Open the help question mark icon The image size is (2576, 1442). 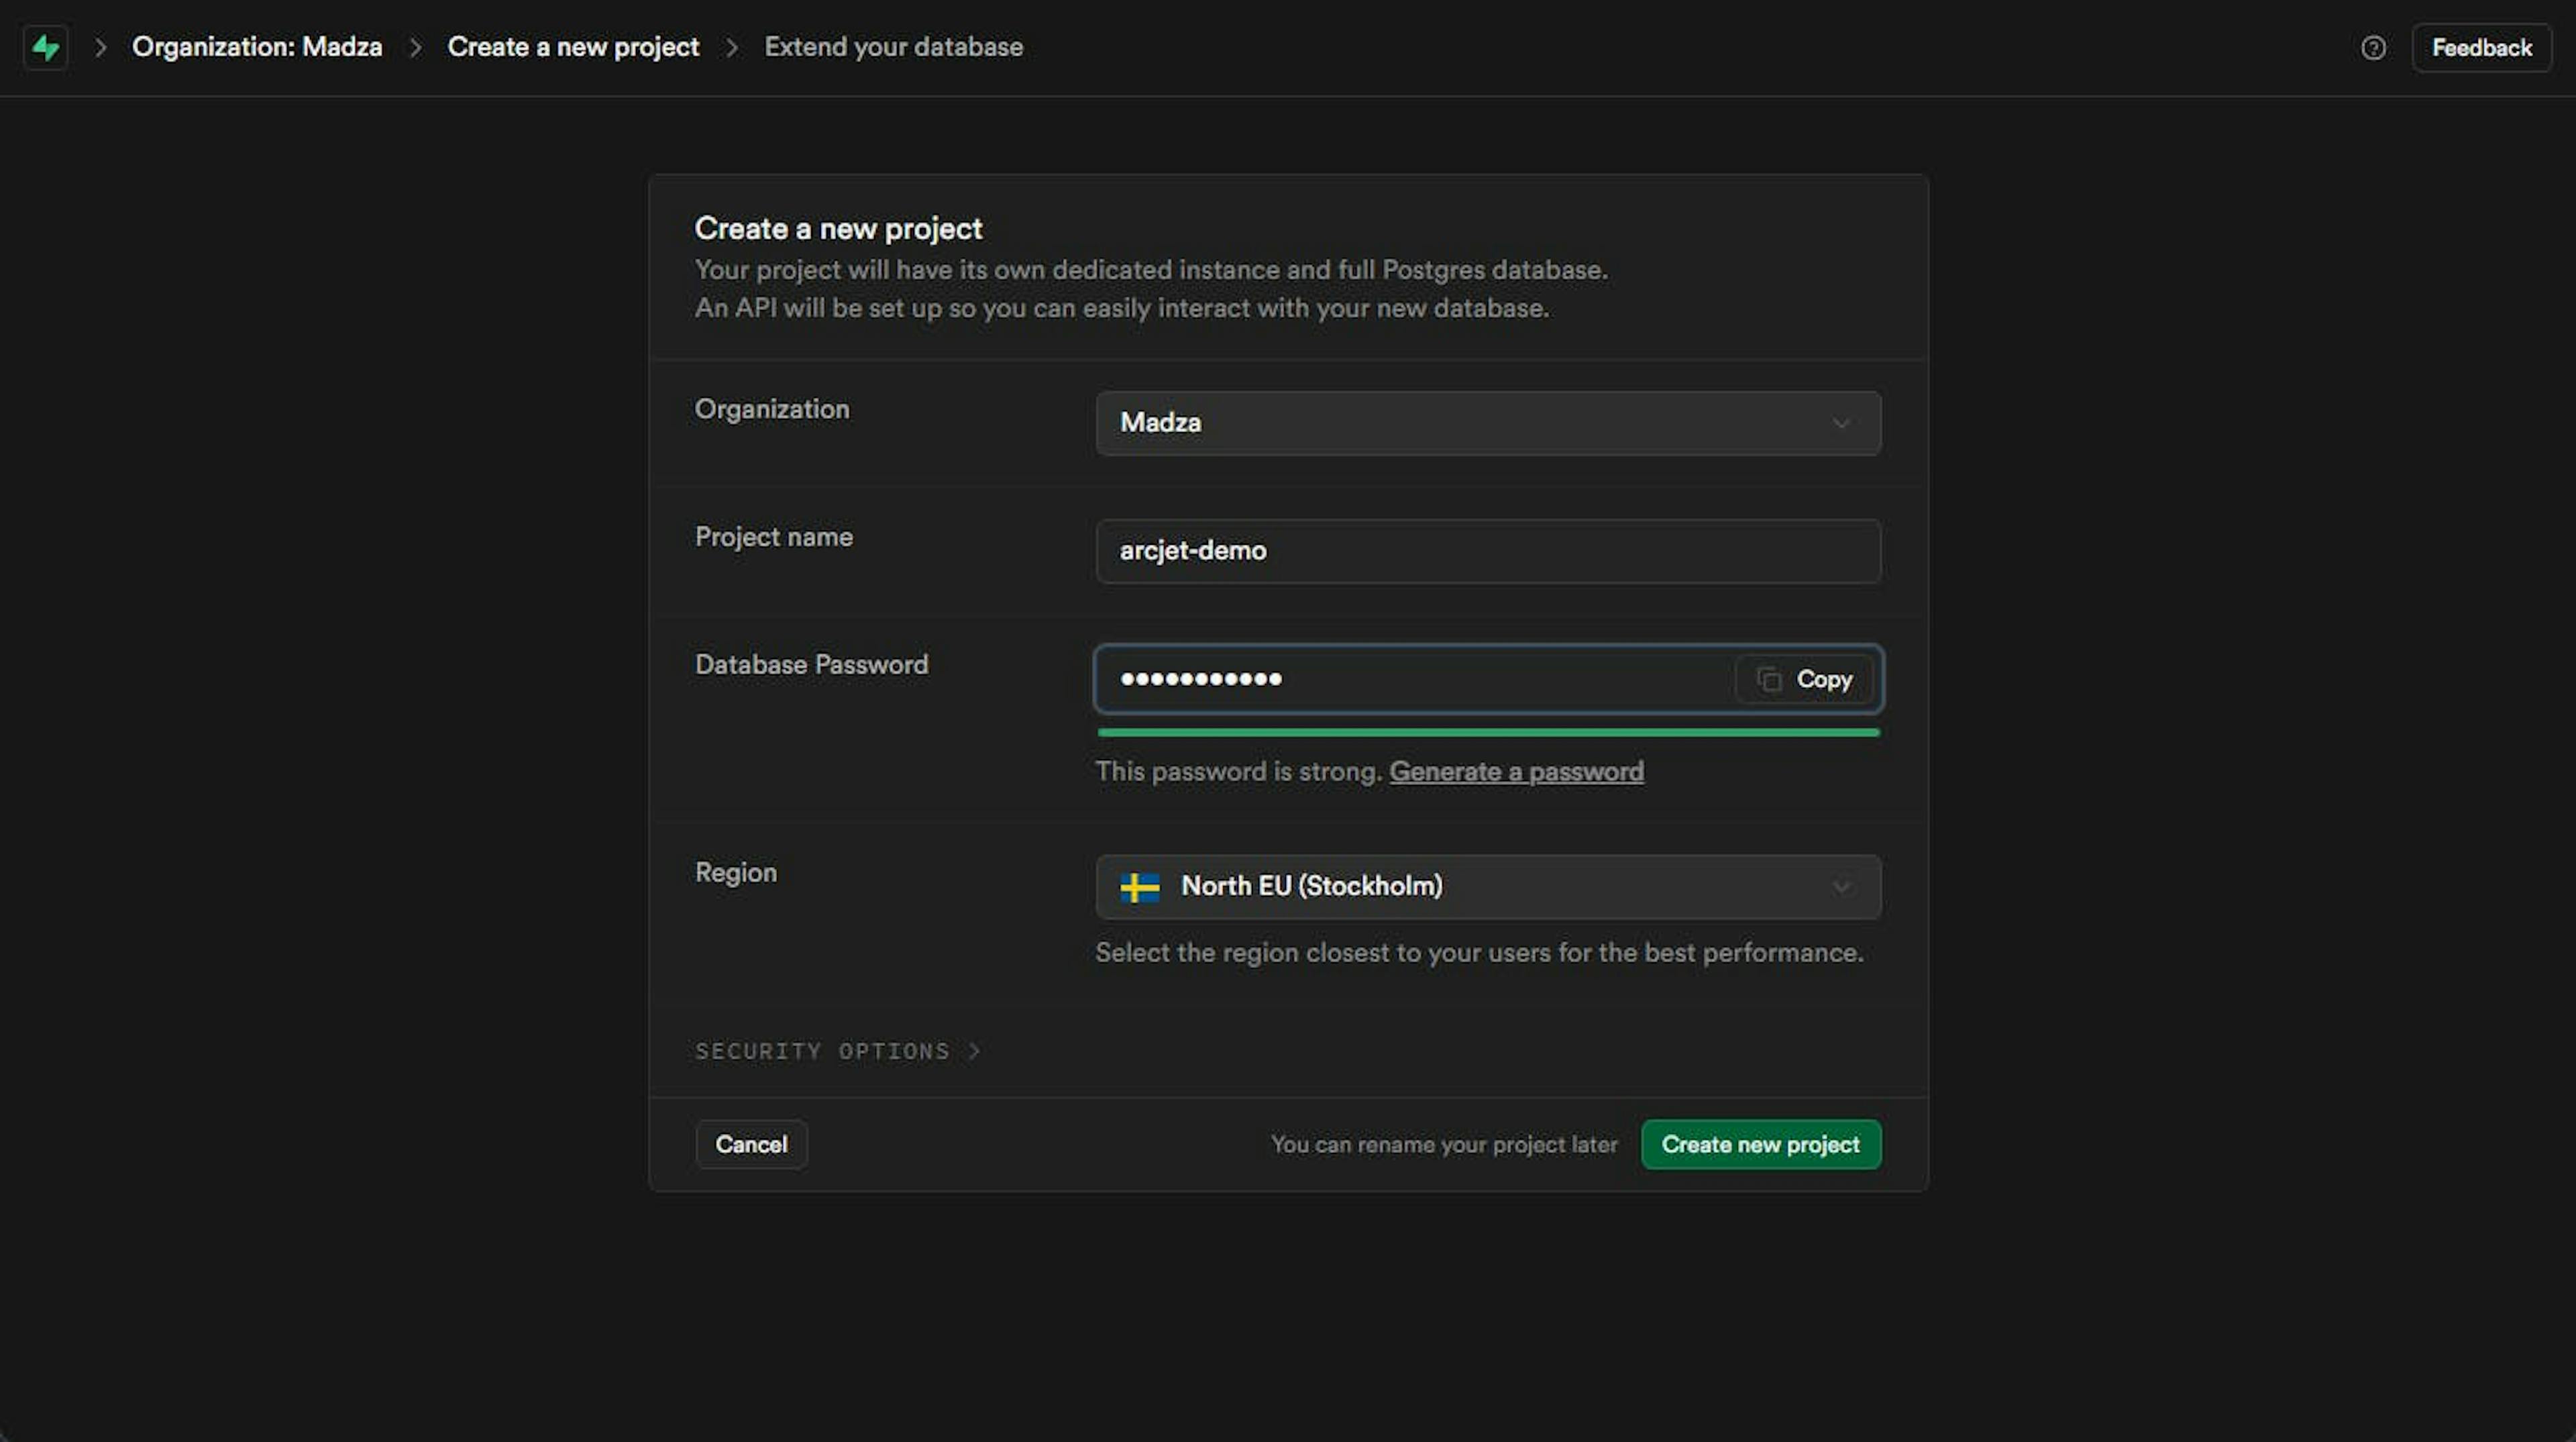click(2372, 47)
